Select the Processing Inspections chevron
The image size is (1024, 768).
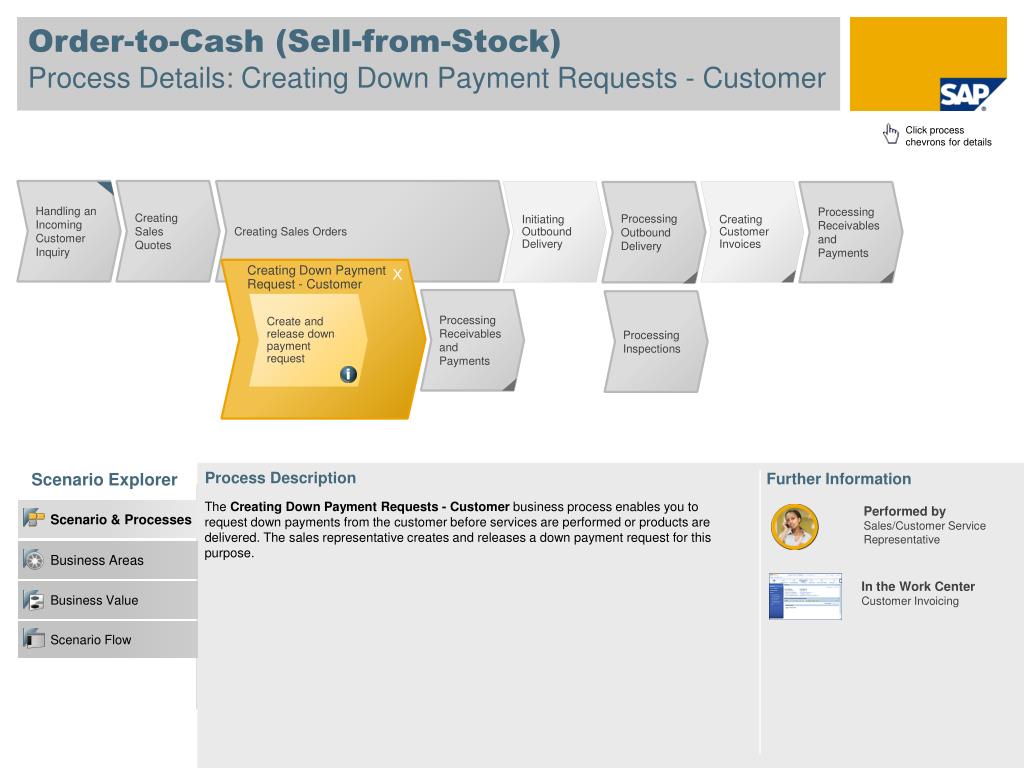pos(656,342)
